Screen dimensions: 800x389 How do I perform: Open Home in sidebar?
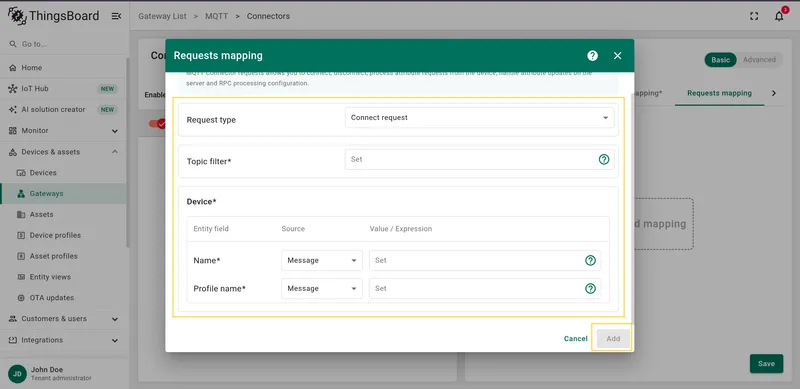(x=63, y=68)
